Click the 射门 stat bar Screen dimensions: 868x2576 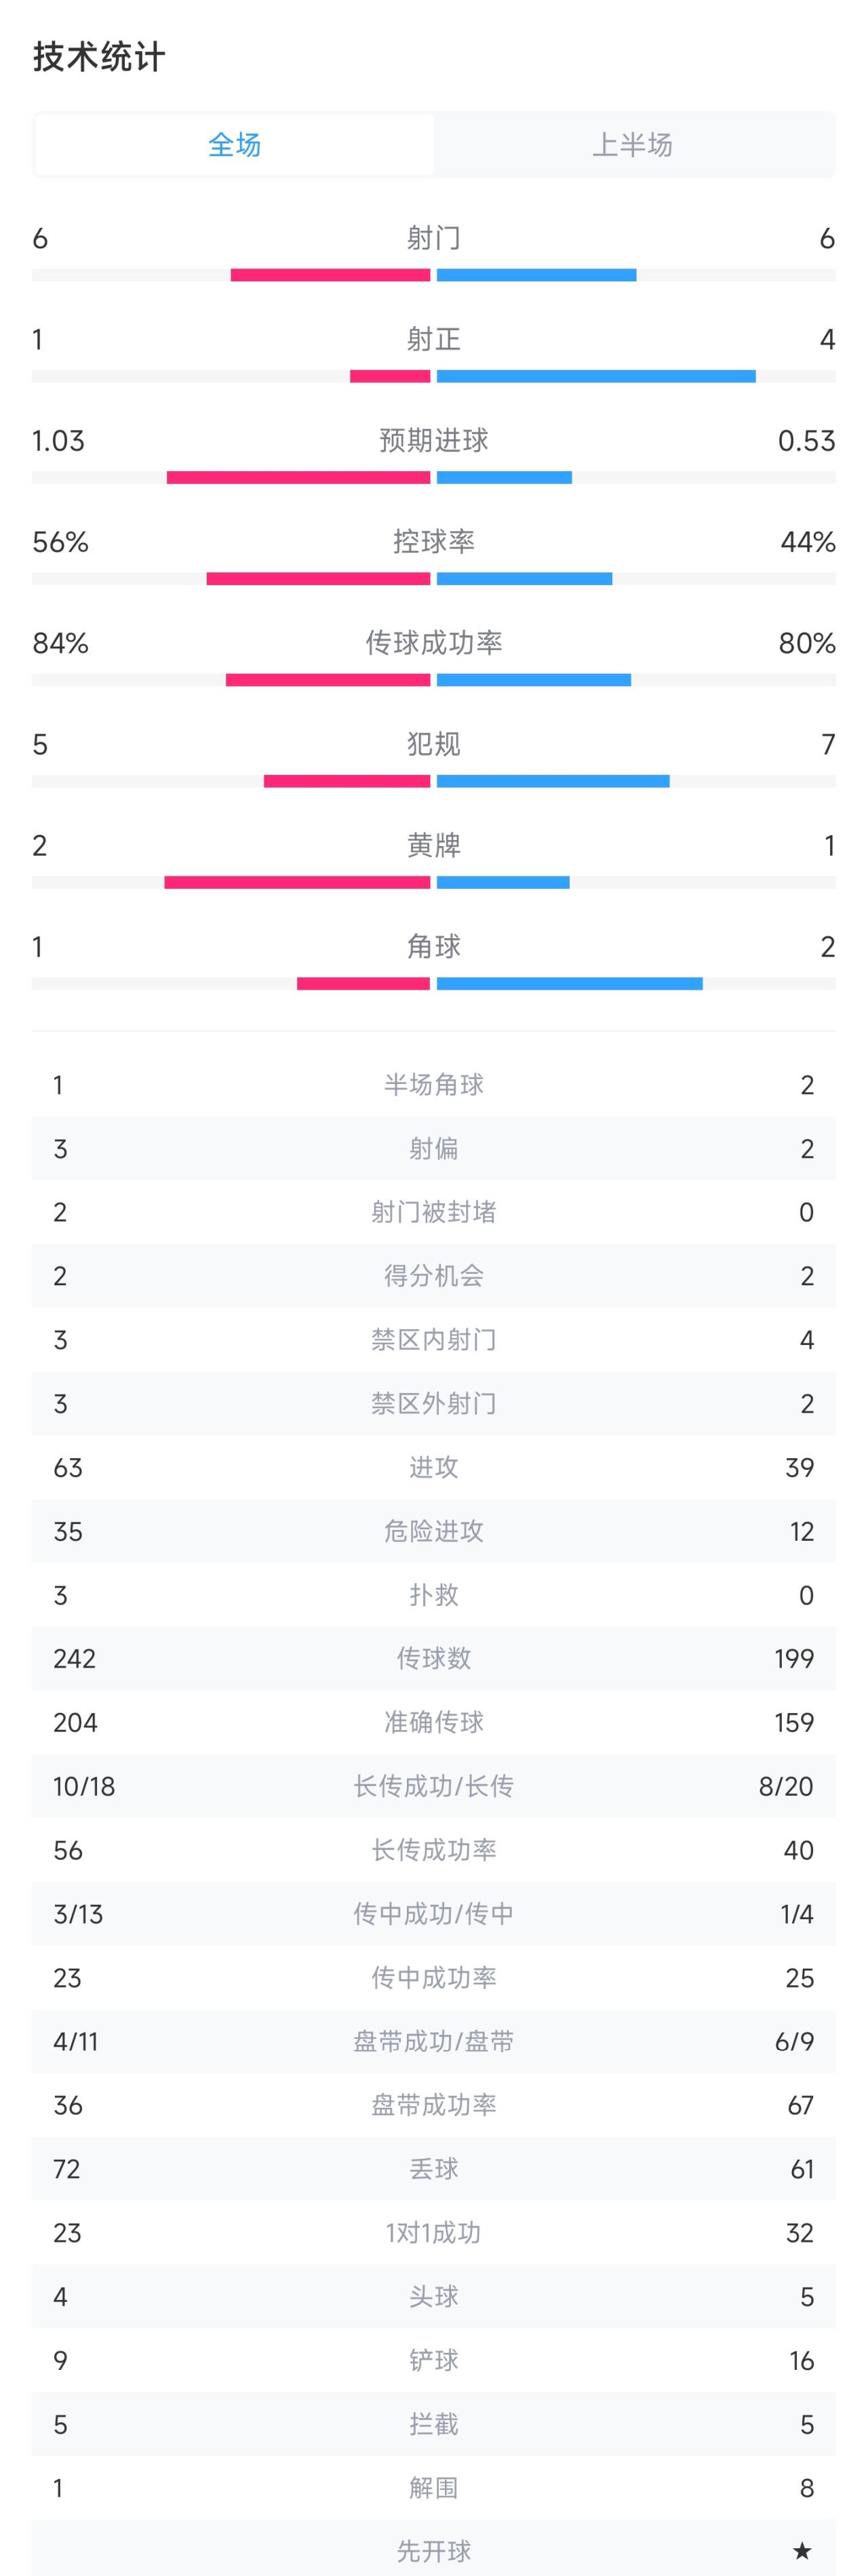(x=434, y=272)
